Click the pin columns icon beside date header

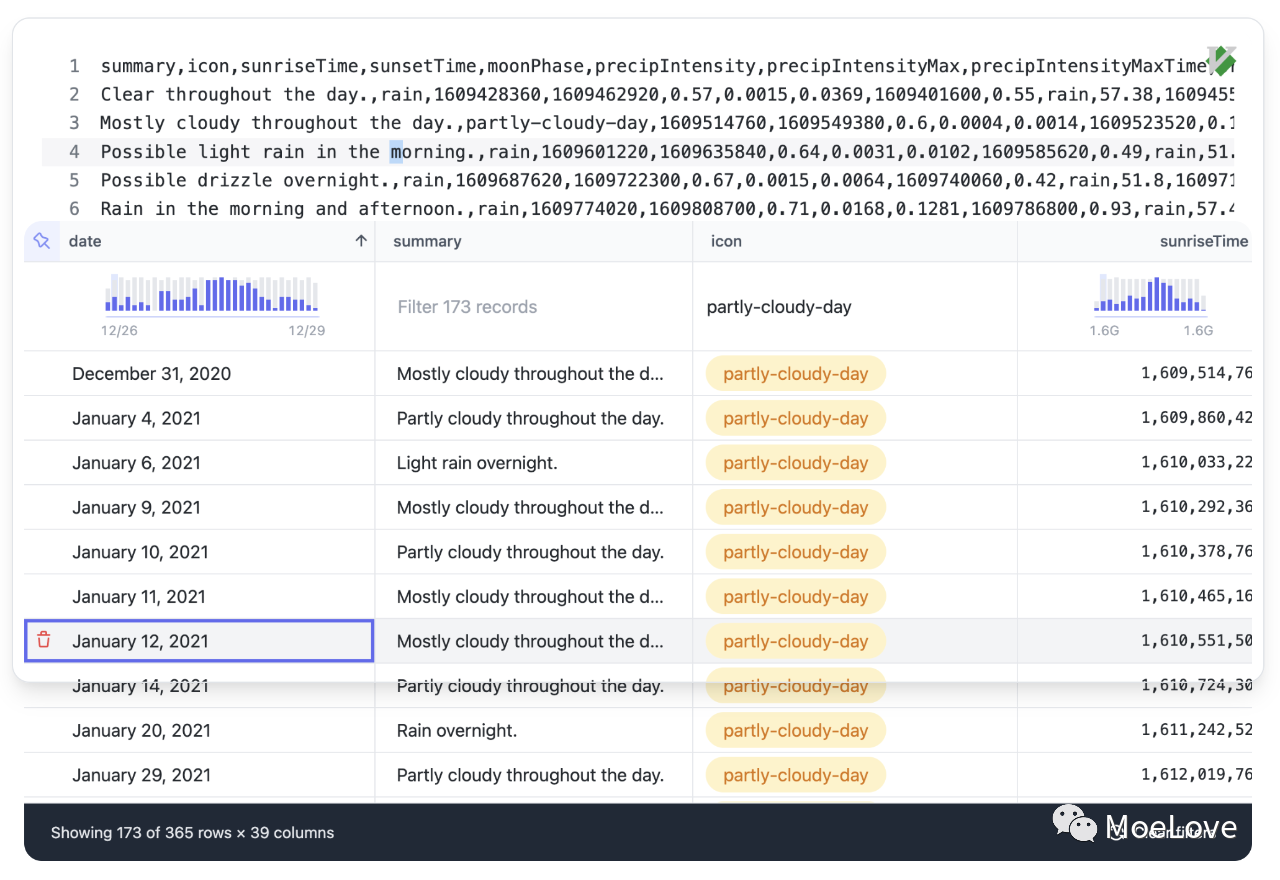[x=42, y=241]
